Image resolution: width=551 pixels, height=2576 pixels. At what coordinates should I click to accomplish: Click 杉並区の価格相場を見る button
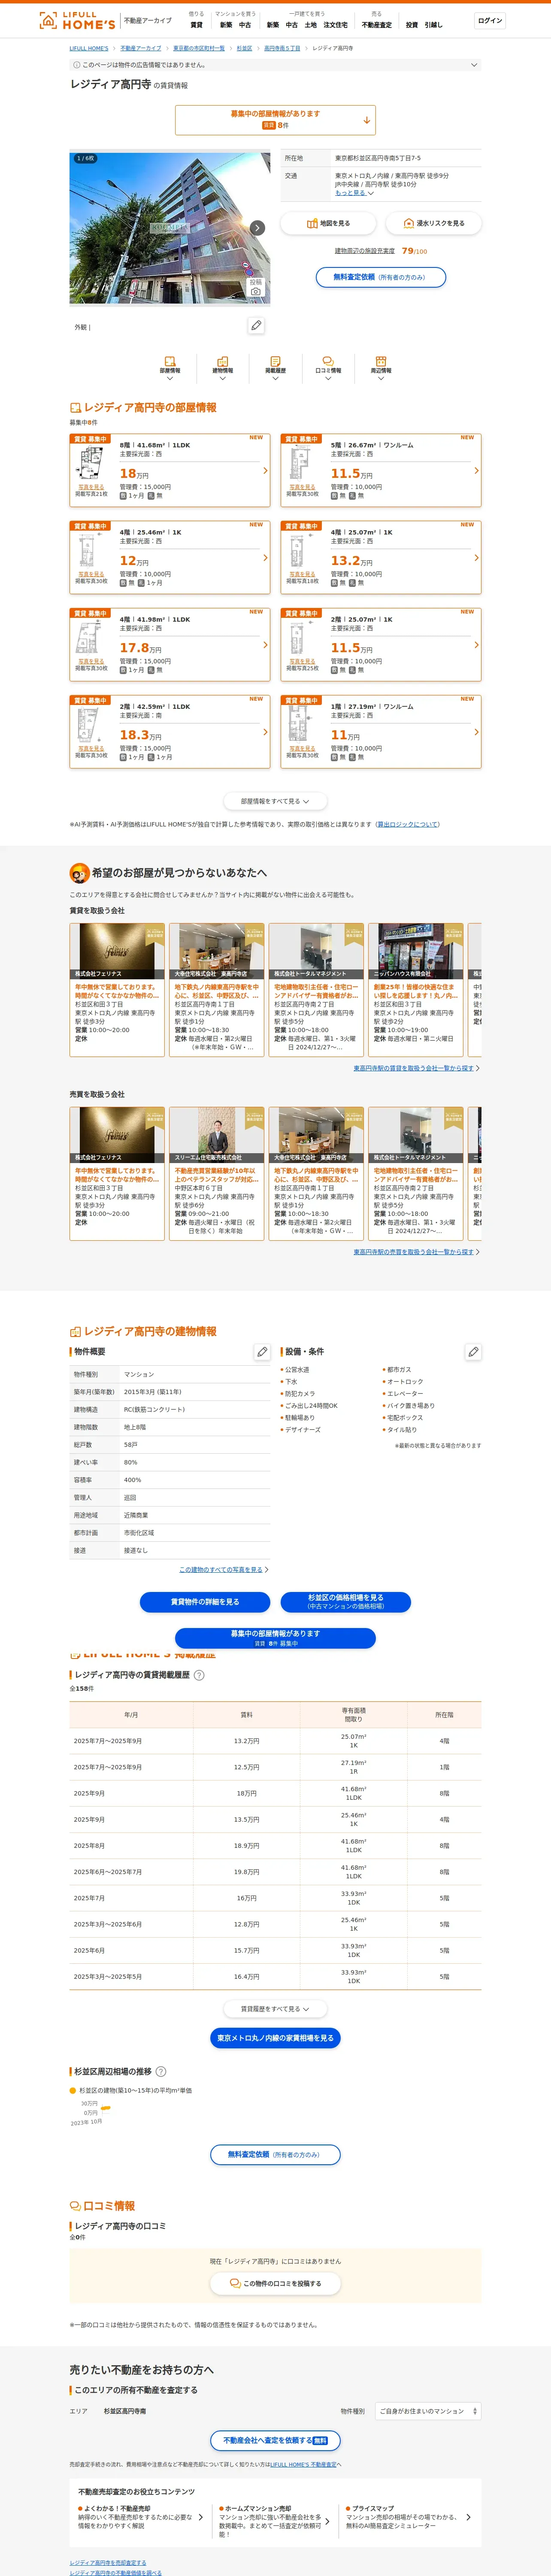click(346, 1602)
